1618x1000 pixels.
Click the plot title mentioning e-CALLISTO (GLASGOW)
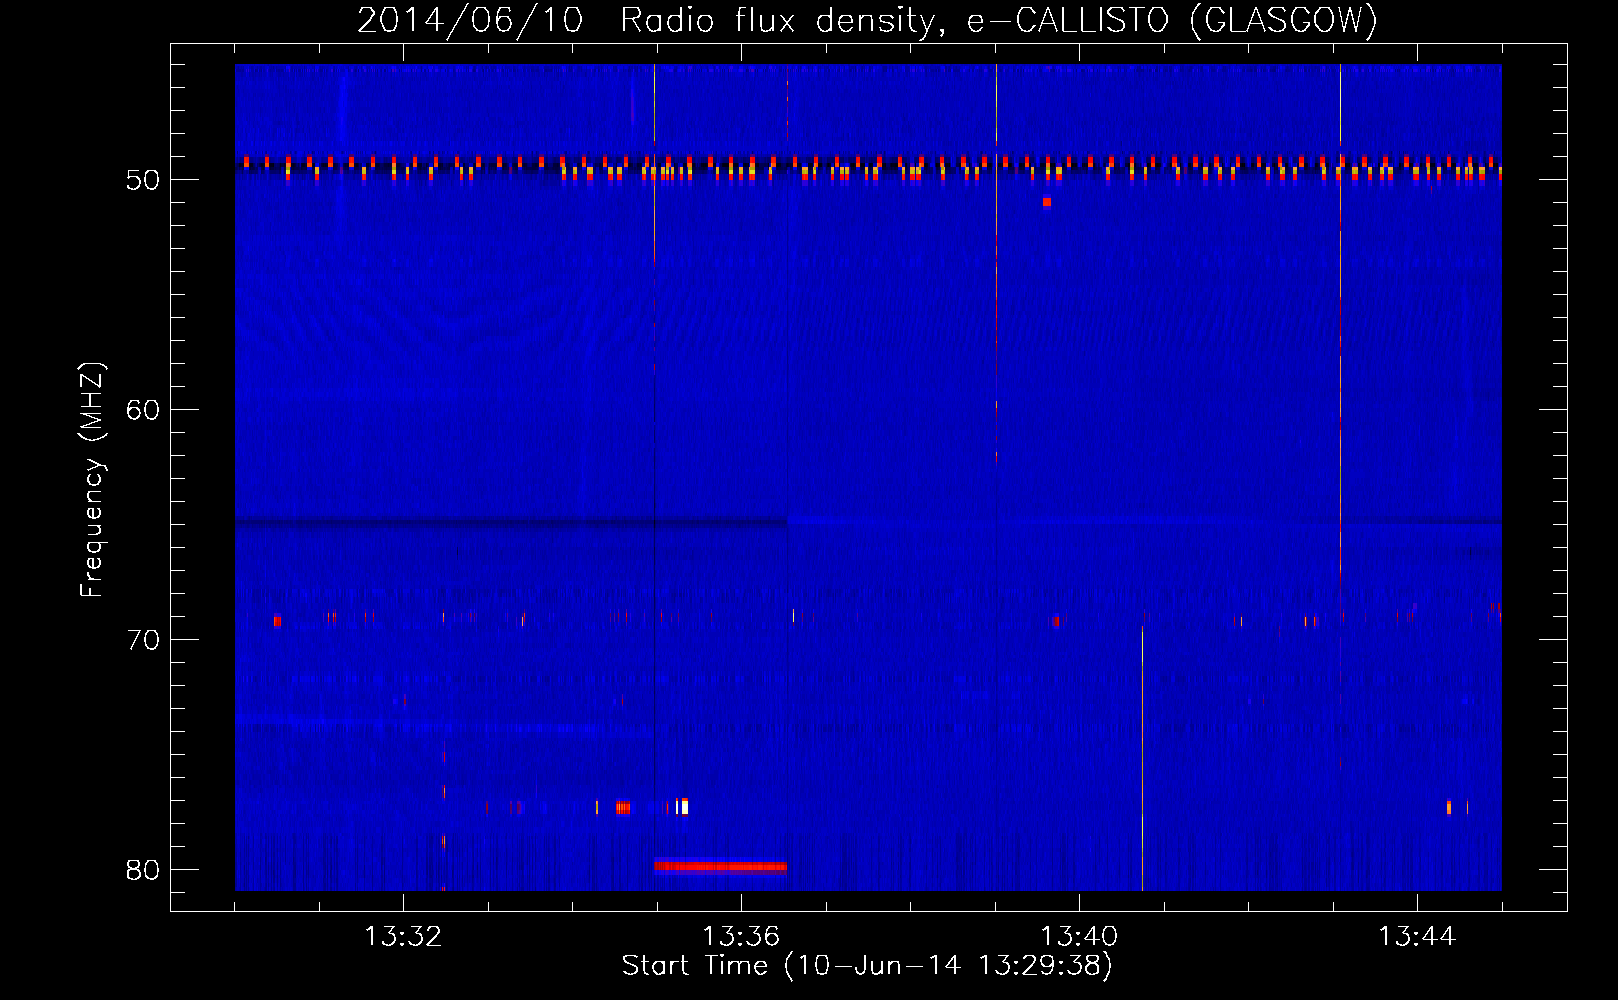pos(867,20)
